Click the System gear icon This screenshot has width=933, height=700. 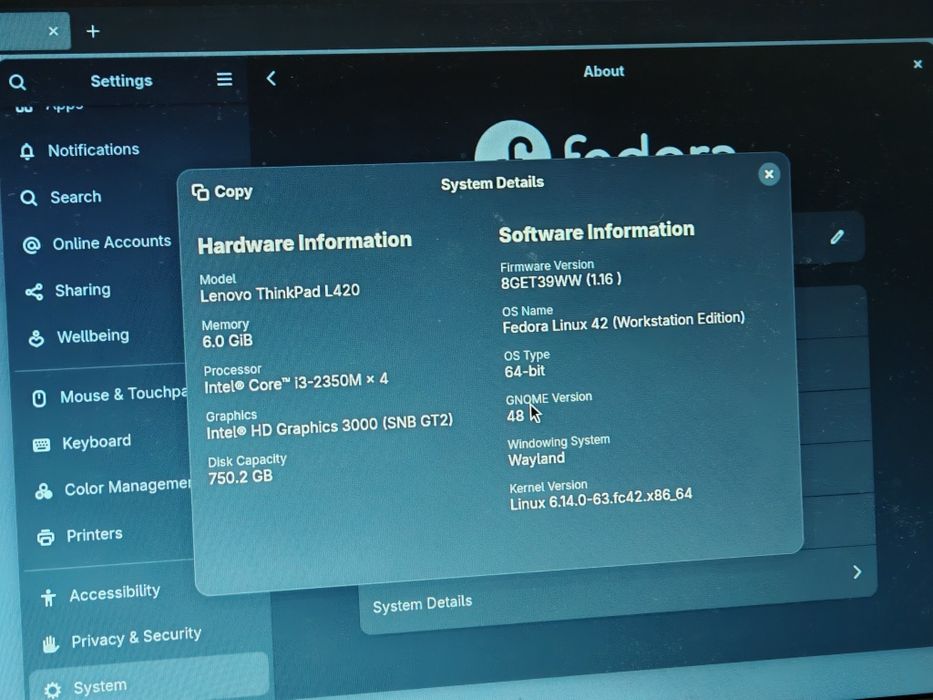52,689
